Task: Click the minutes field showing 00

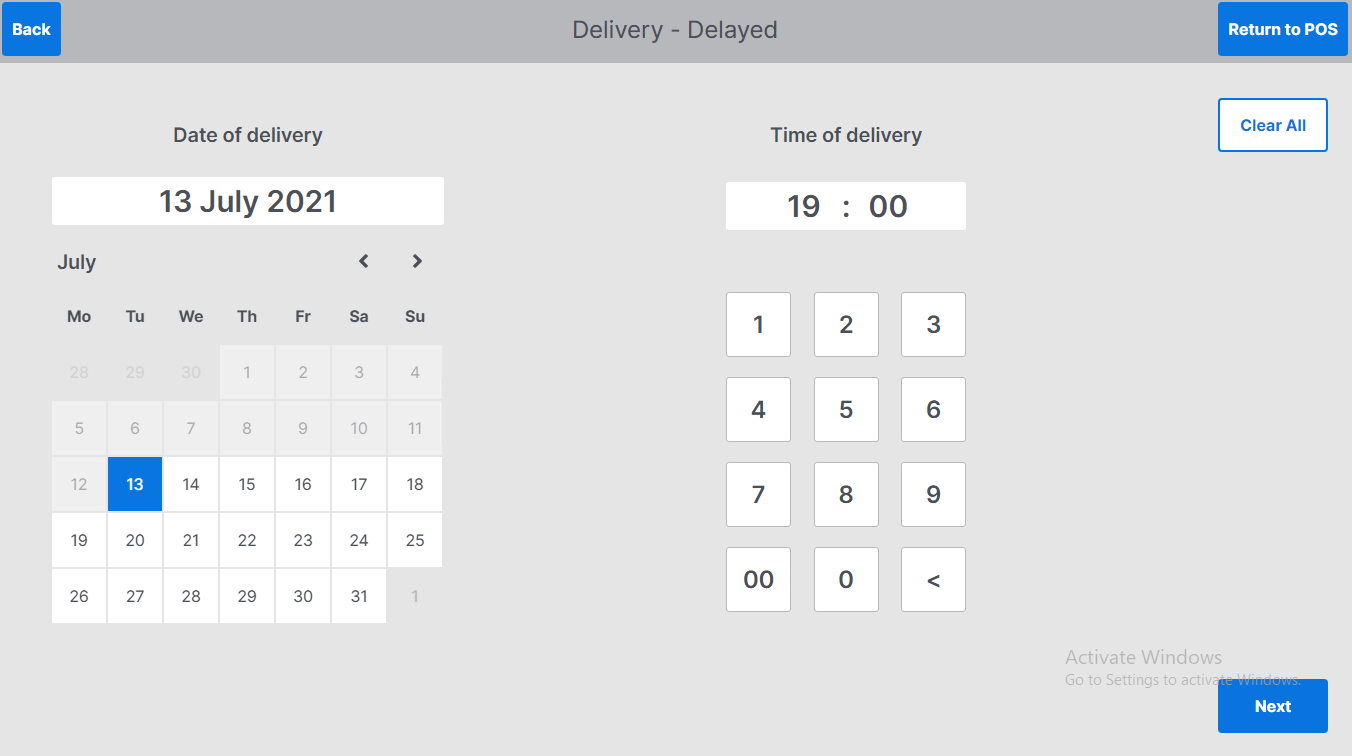Action: point(888,206)
